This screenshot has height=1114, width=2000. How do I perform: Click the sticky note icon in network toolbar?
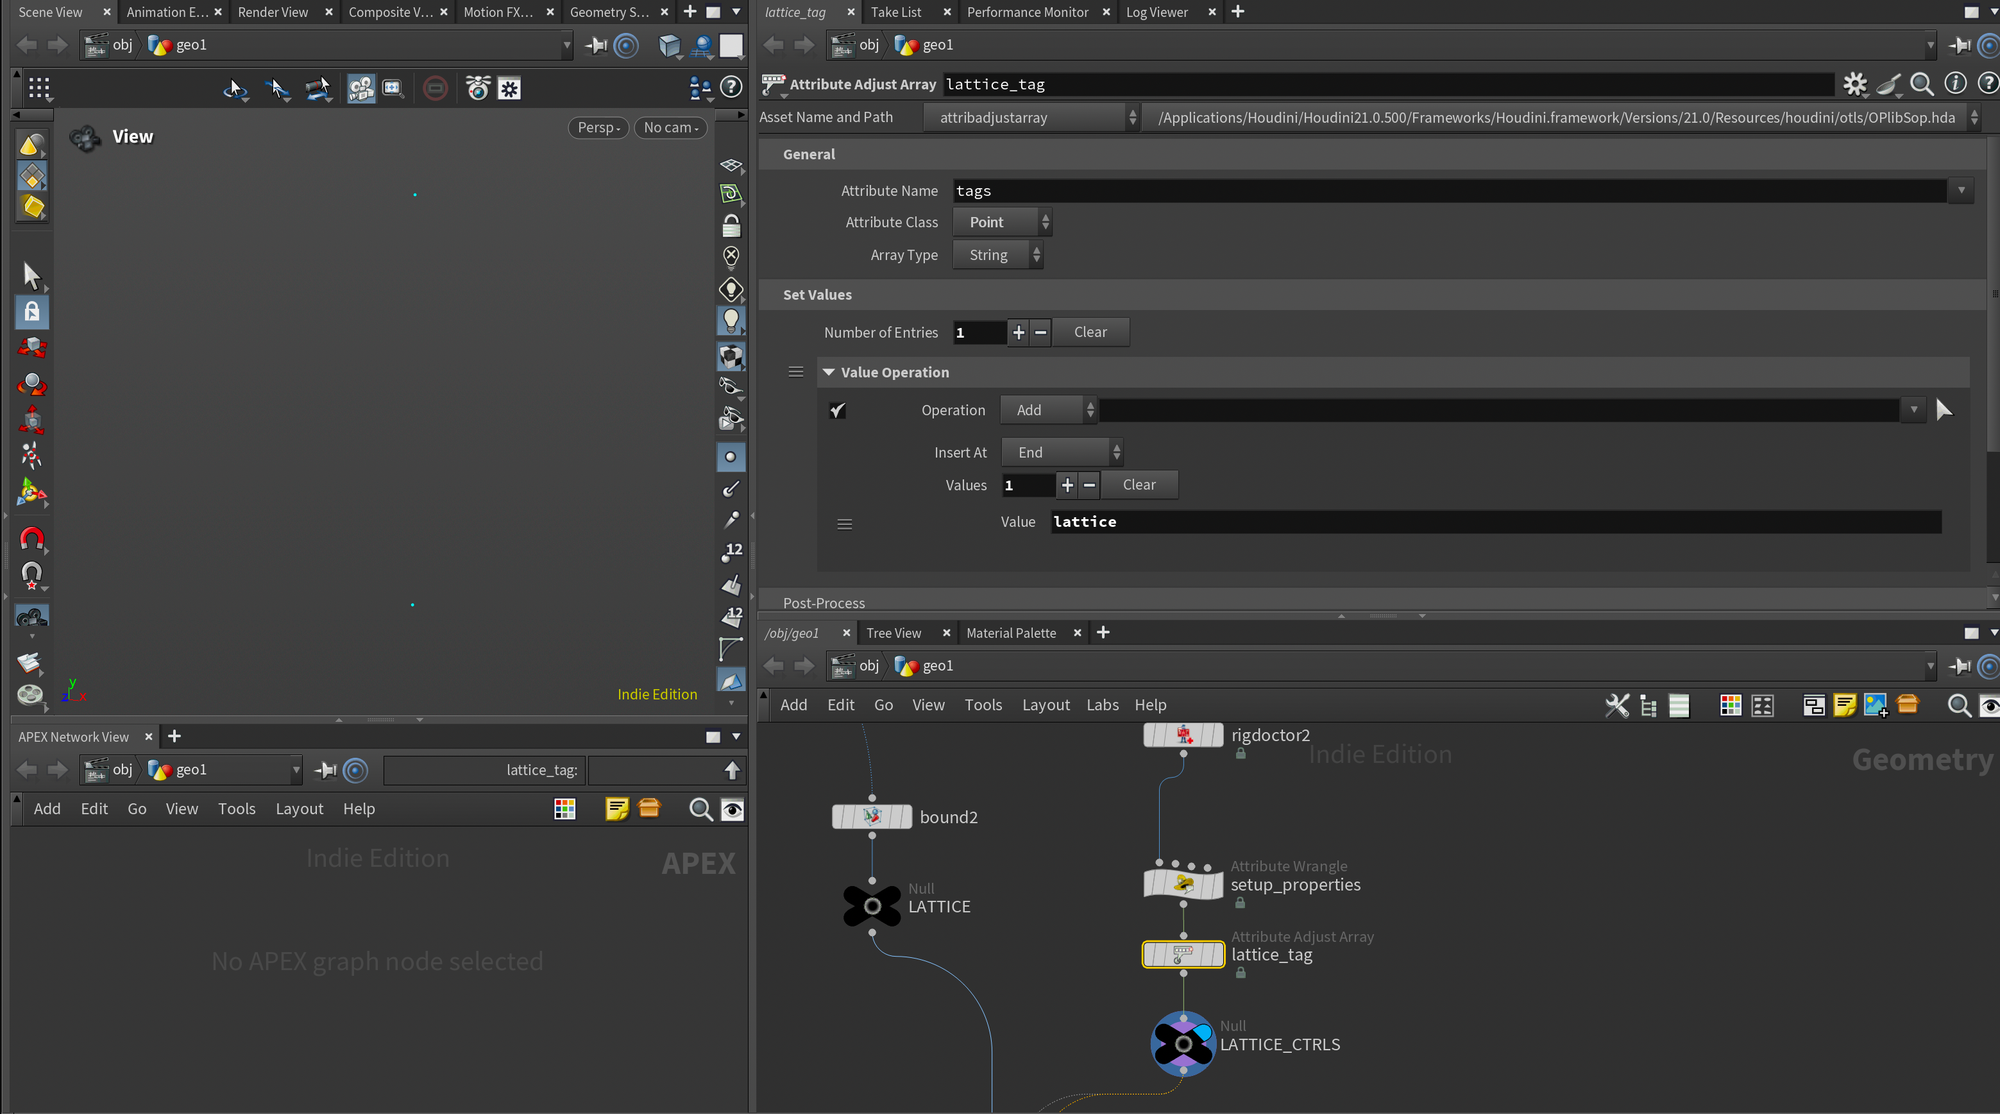pos(1844,705)
